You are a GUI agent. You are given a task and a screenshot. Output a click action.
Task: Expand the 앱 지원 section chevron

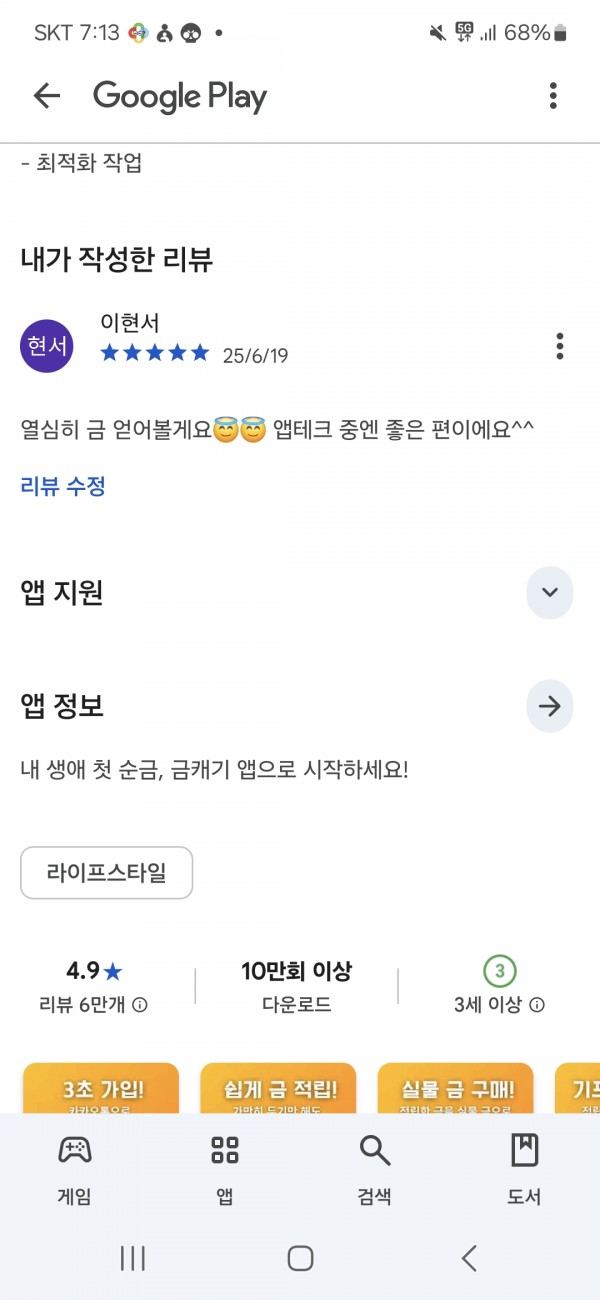(550, 592)
